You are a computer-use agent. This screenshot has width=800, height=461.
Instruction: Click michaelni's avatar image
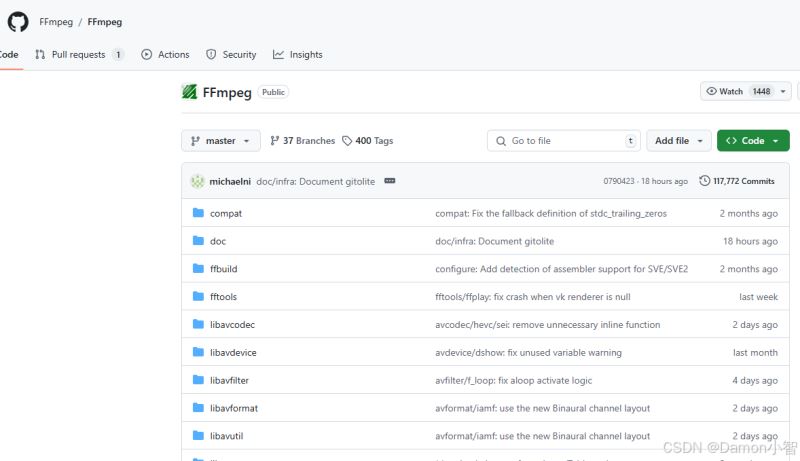click(197, 181)
